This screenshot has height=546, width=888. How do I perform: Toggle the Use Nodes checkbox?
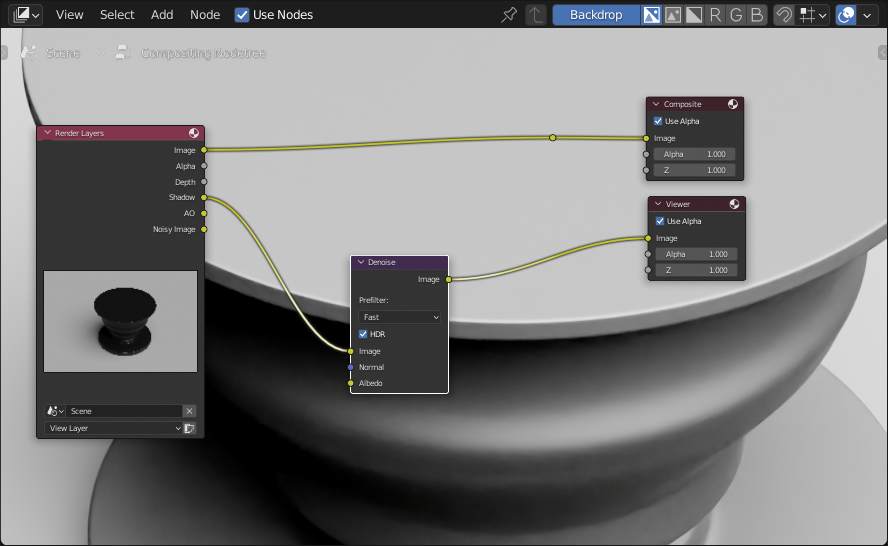242,15
